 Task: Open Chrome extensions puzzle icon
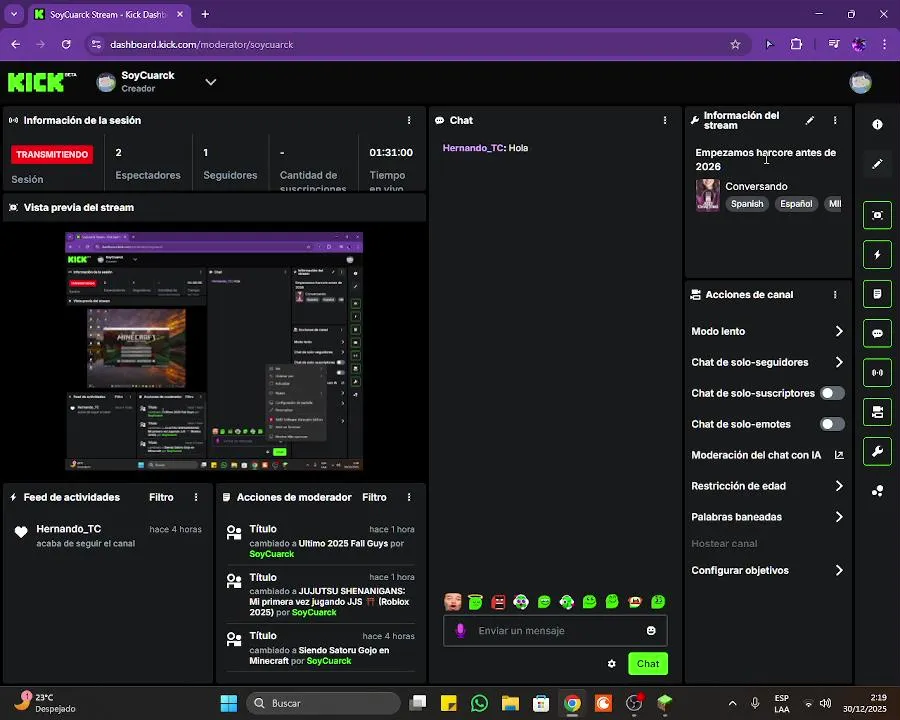(x=796, y=44)
